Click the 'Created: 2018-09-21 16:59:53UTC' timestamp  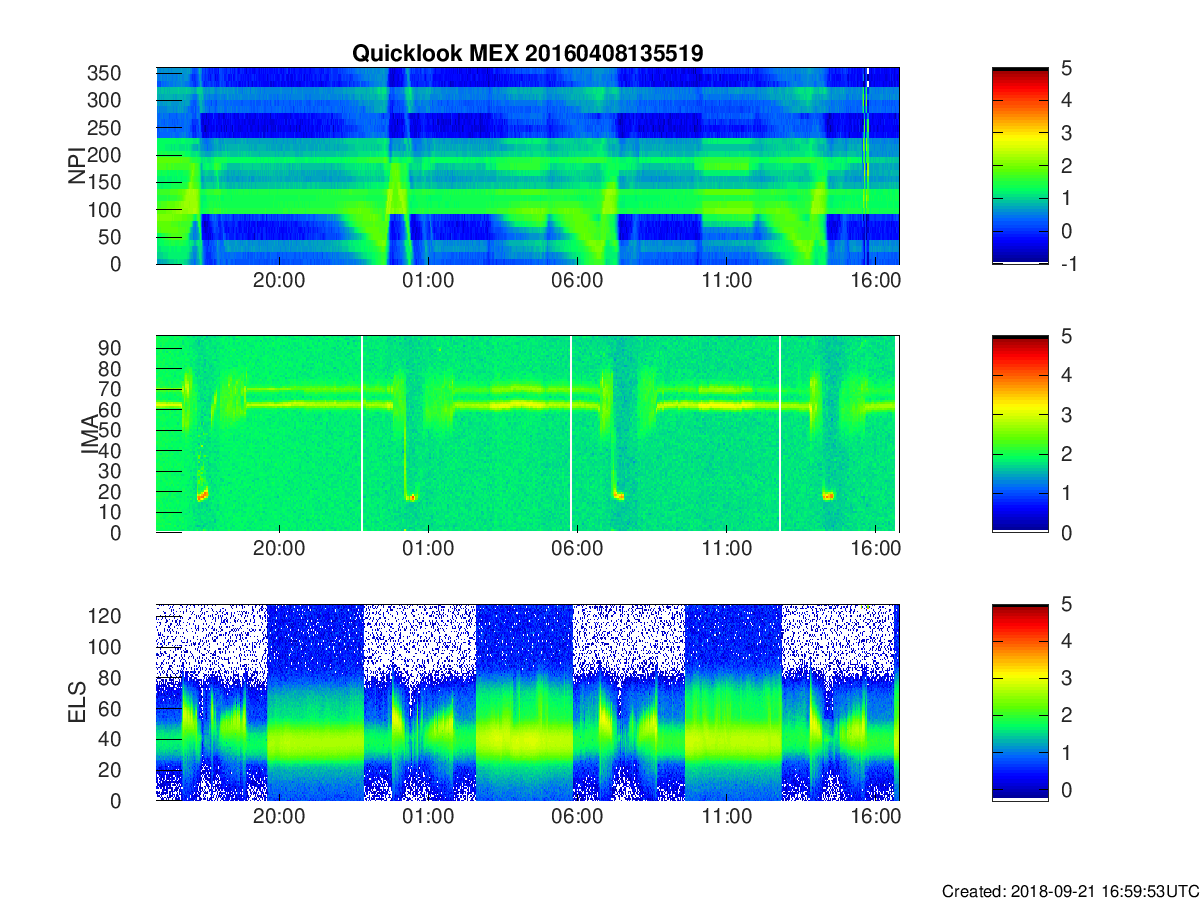tap(1070, 891)
